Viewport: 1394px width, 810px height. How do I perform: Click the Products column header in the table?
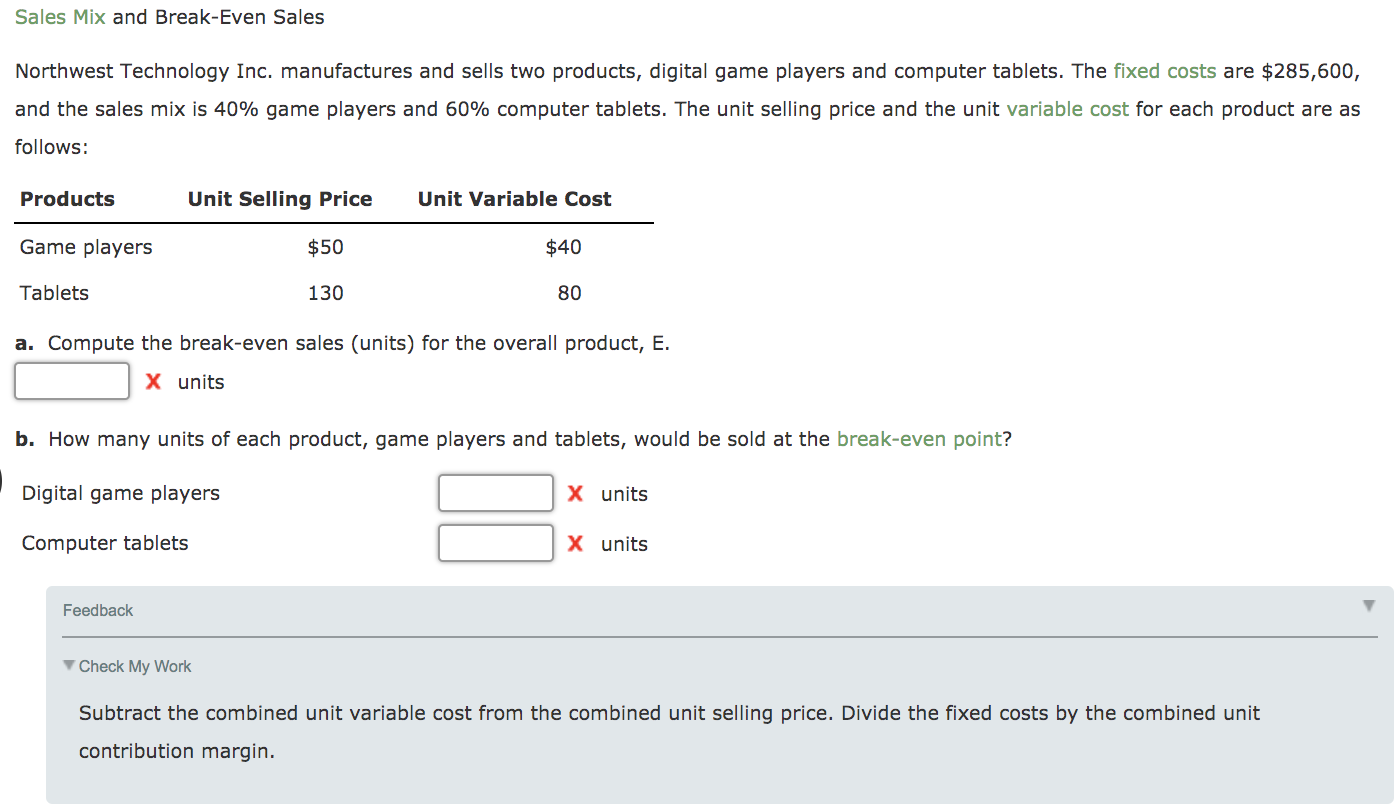tap(66, 199)
